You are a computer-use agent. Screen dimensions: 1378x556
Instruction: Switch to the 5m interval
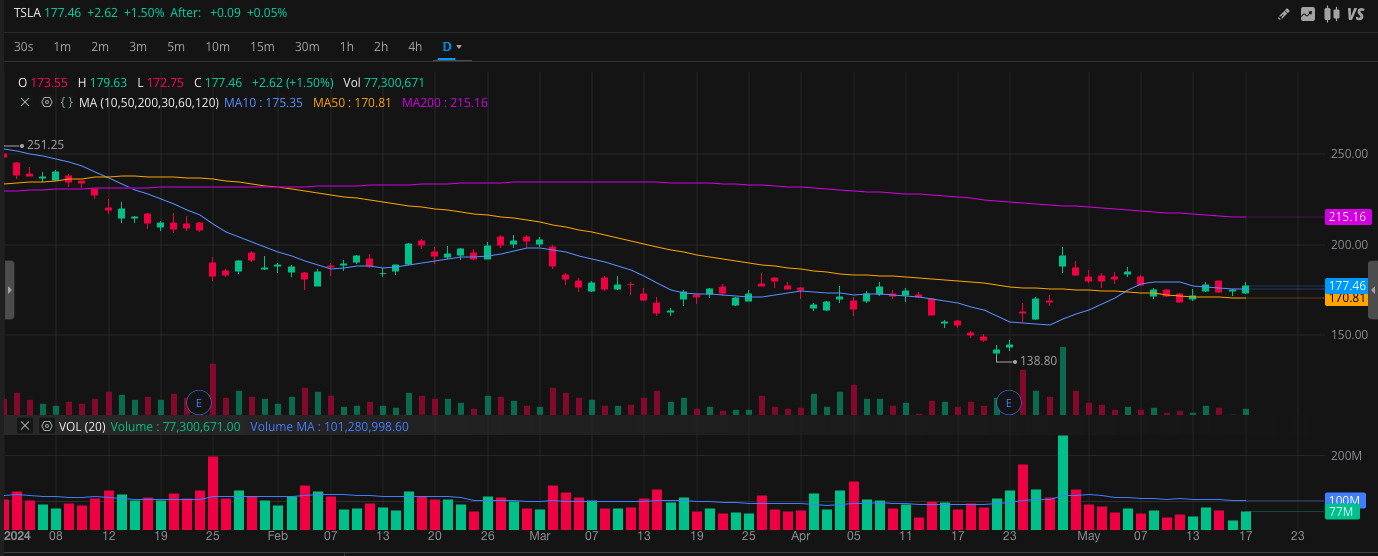(x=176, y=47)
